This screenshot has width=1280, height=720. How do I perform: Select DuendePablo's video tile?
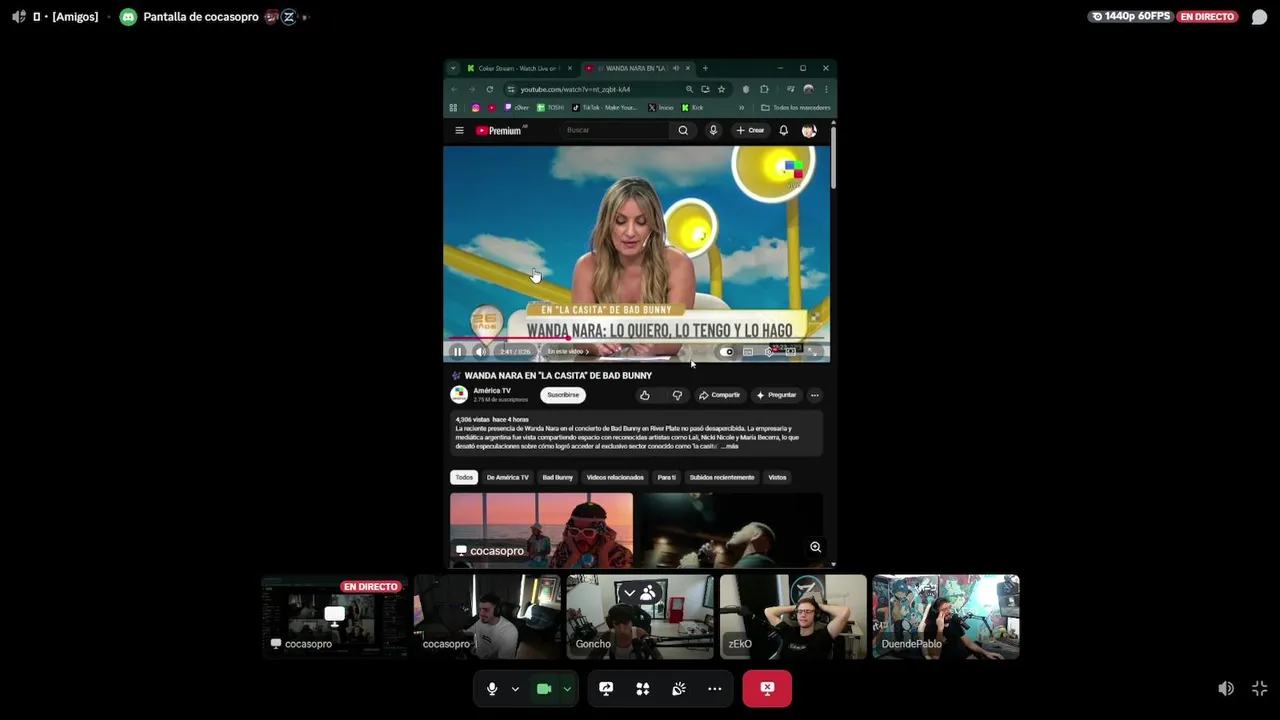946,616
